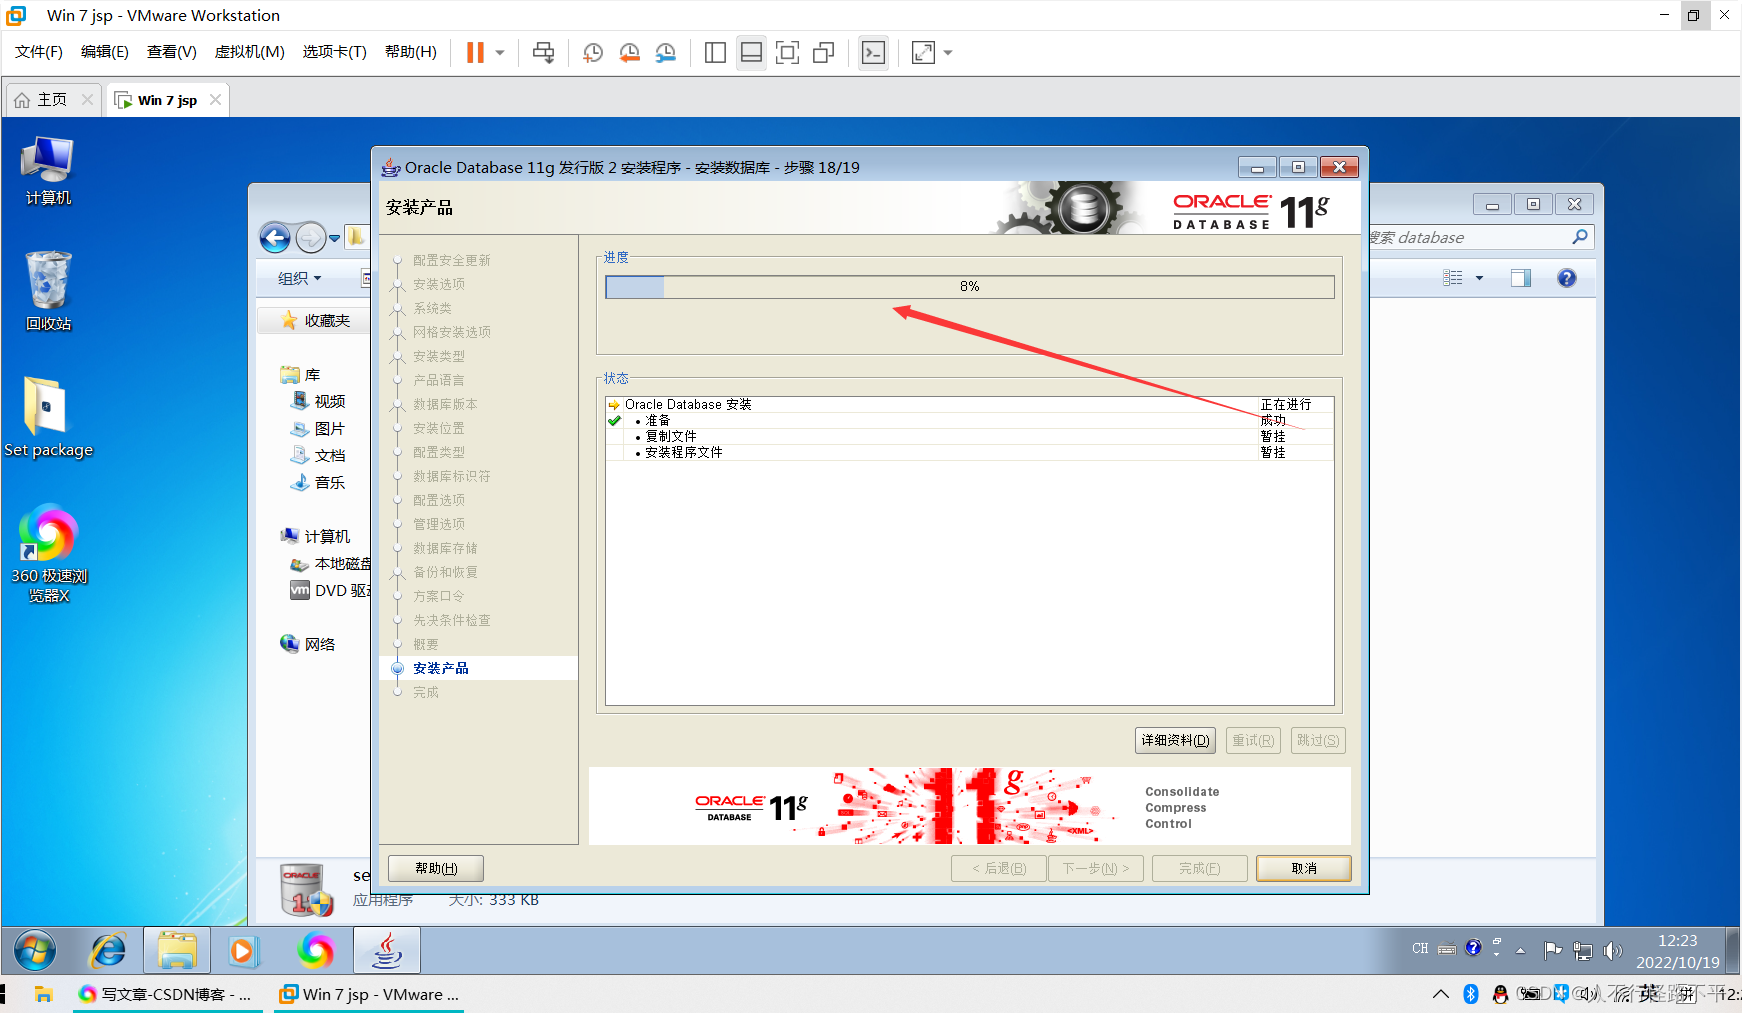1742x1013 pixels.
Task: Select 音乐 library in Explorer
Action: (x=318, y=482)
